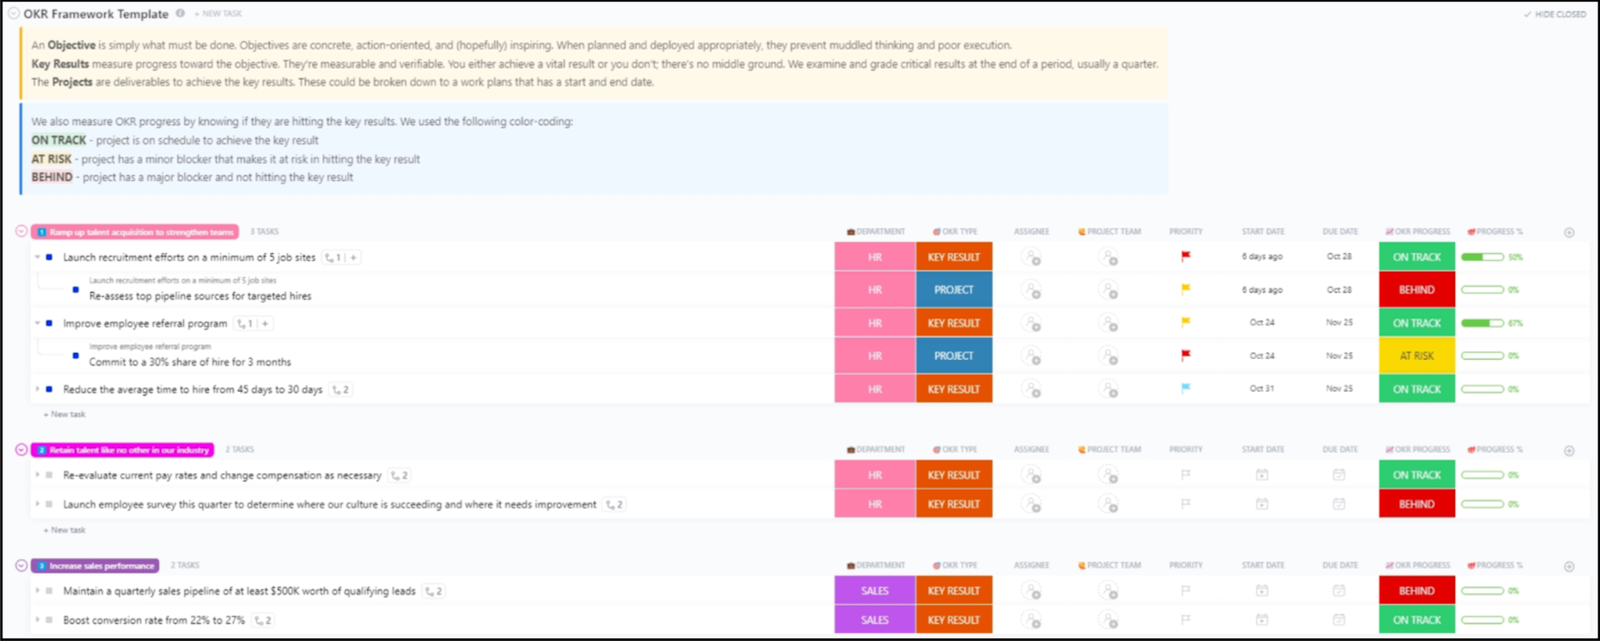Add New task under Ramp up talent group
This screenshot has width=1600, height=641.
64,414
